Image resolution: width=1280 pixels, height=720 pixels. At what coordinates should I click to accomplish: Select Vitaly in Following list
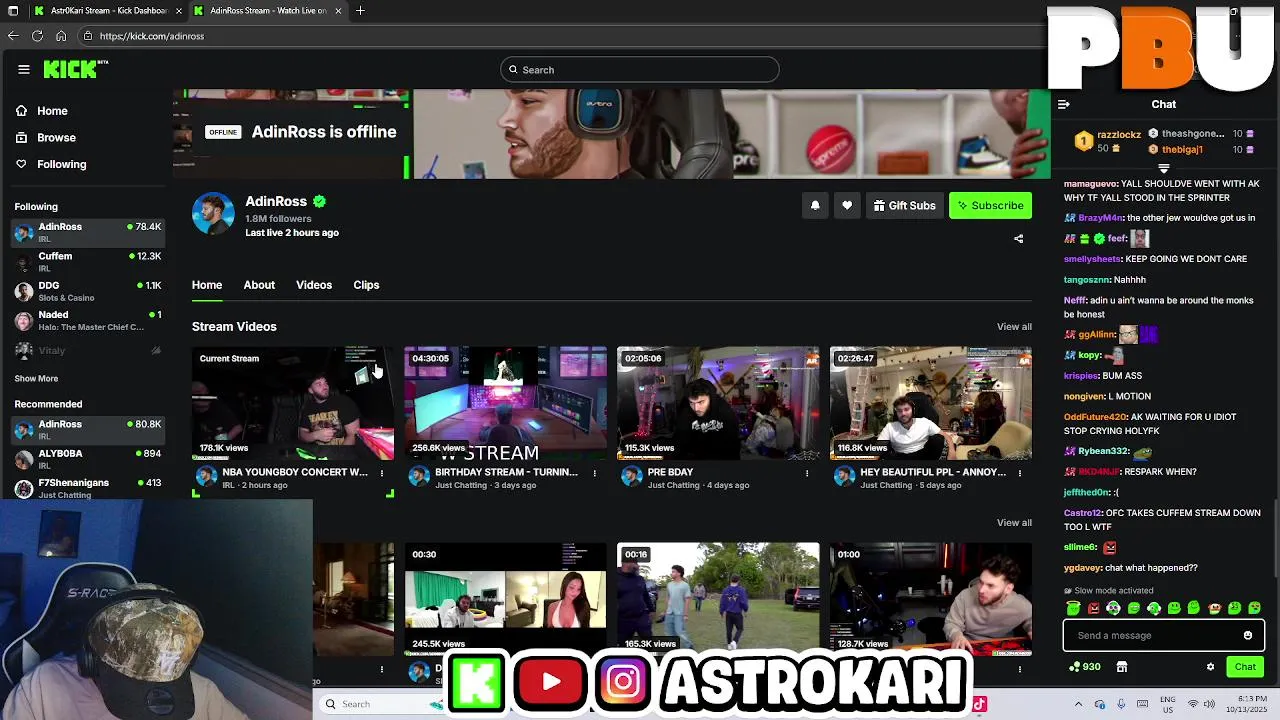coord(88,350)
